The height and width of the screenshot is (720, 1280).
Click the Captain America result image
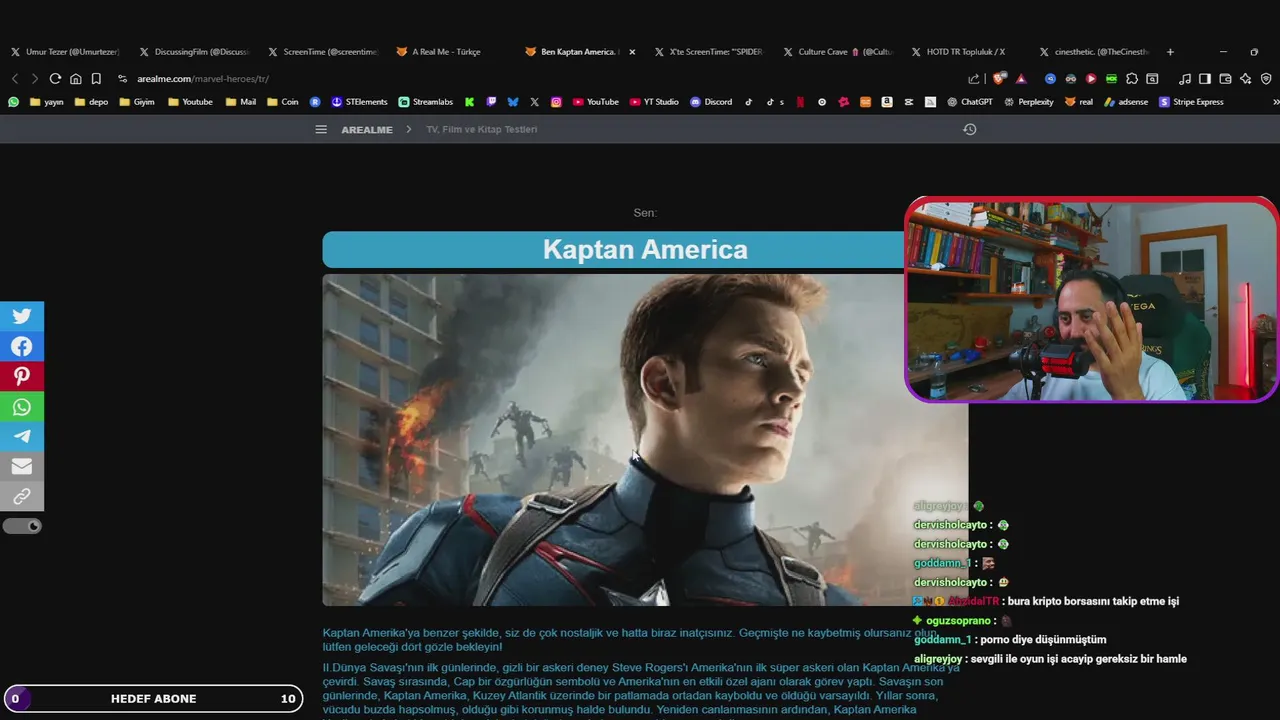point(645,440)
